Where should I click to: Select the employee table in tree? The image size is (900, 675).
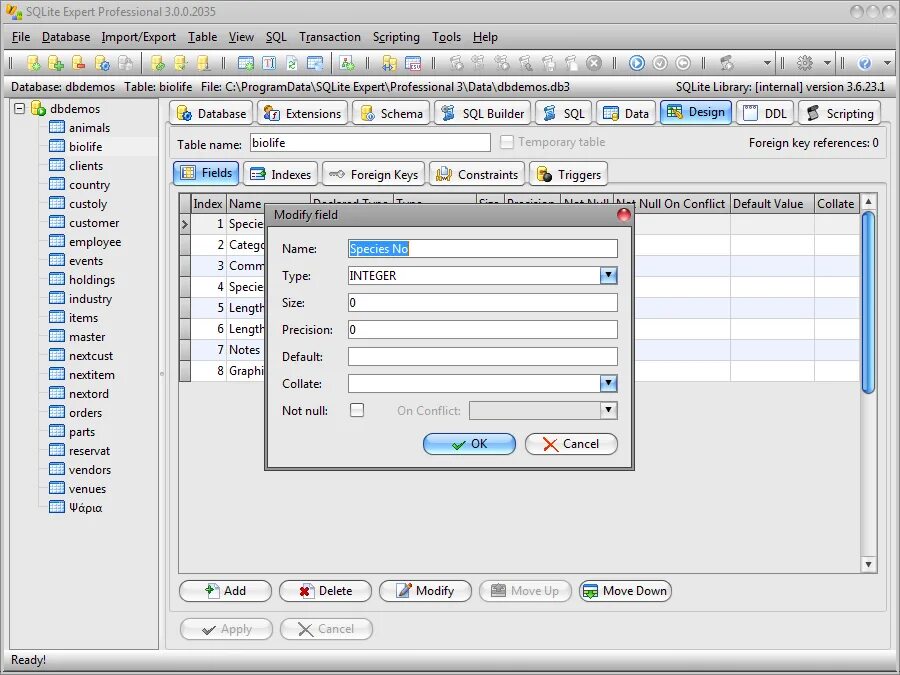95,242
